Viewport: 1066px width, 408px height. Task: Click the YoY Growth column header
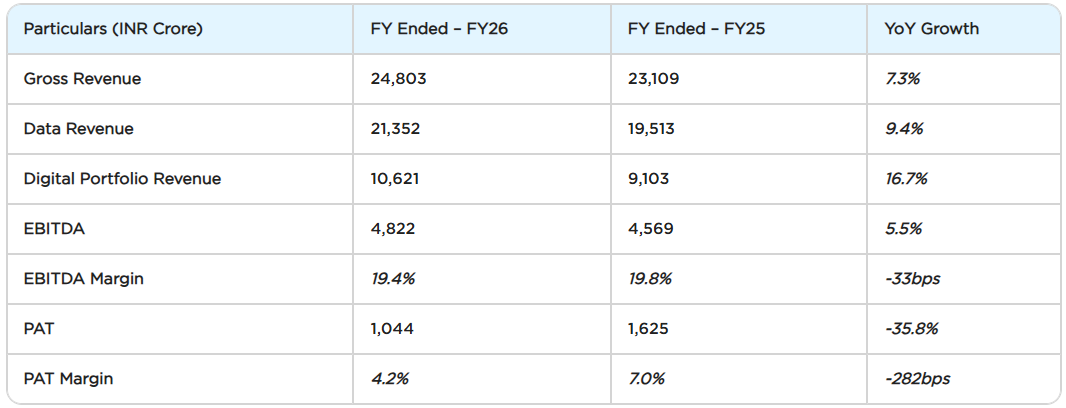(931, 29)
